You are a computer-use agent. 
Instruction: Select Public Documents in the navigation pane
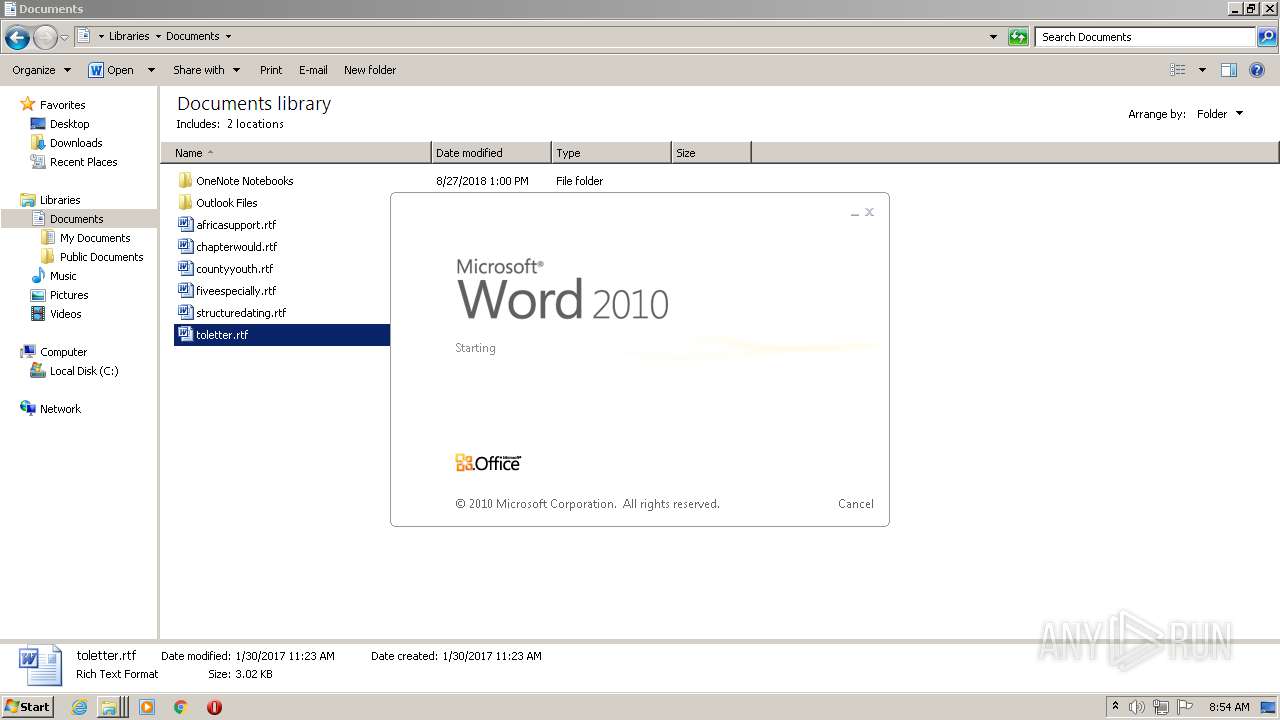click(x=101, y=257)
